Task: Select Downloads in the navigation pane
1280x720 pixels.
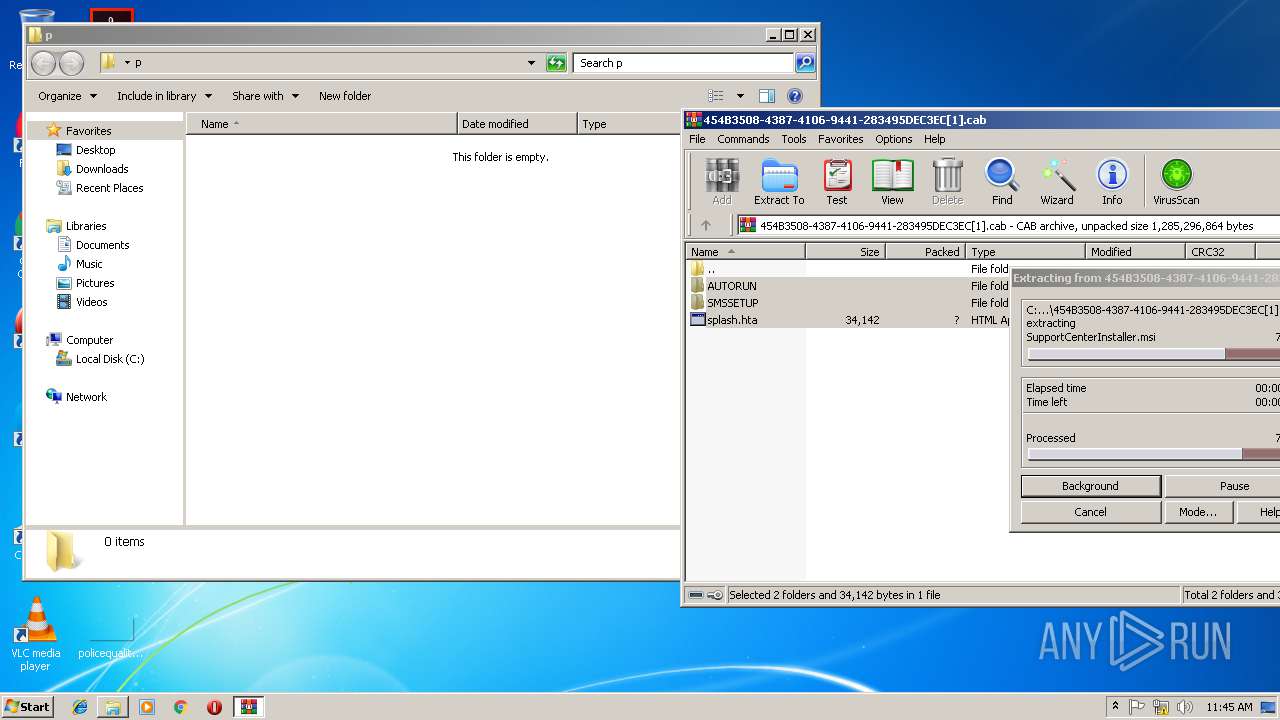Action: click(102, 169)
